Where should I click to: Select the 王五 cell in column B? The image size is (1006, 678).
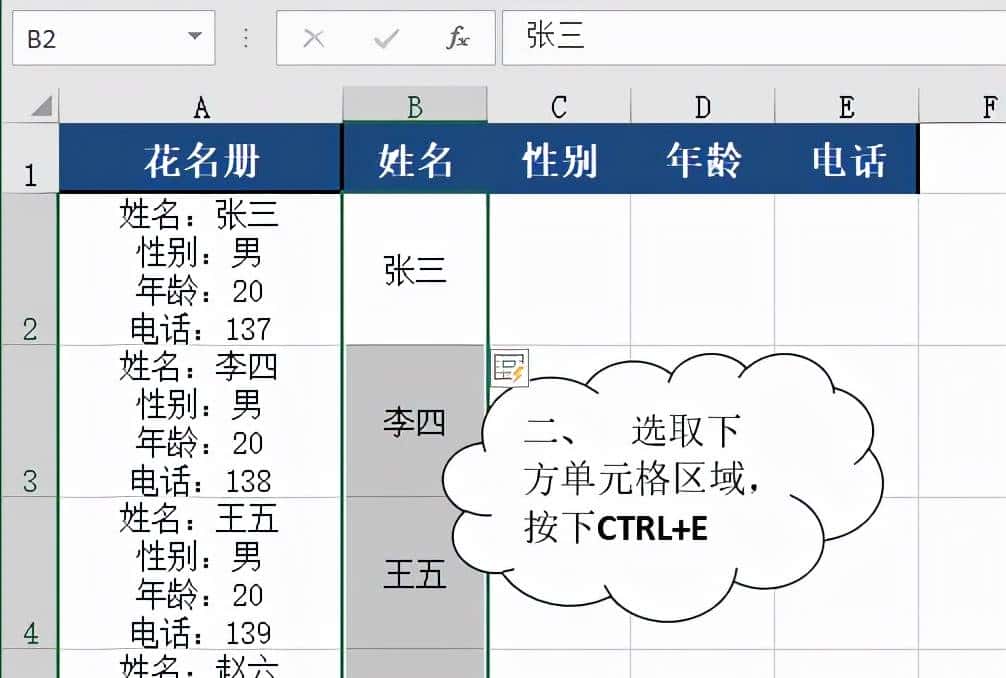tap(414, 575)
